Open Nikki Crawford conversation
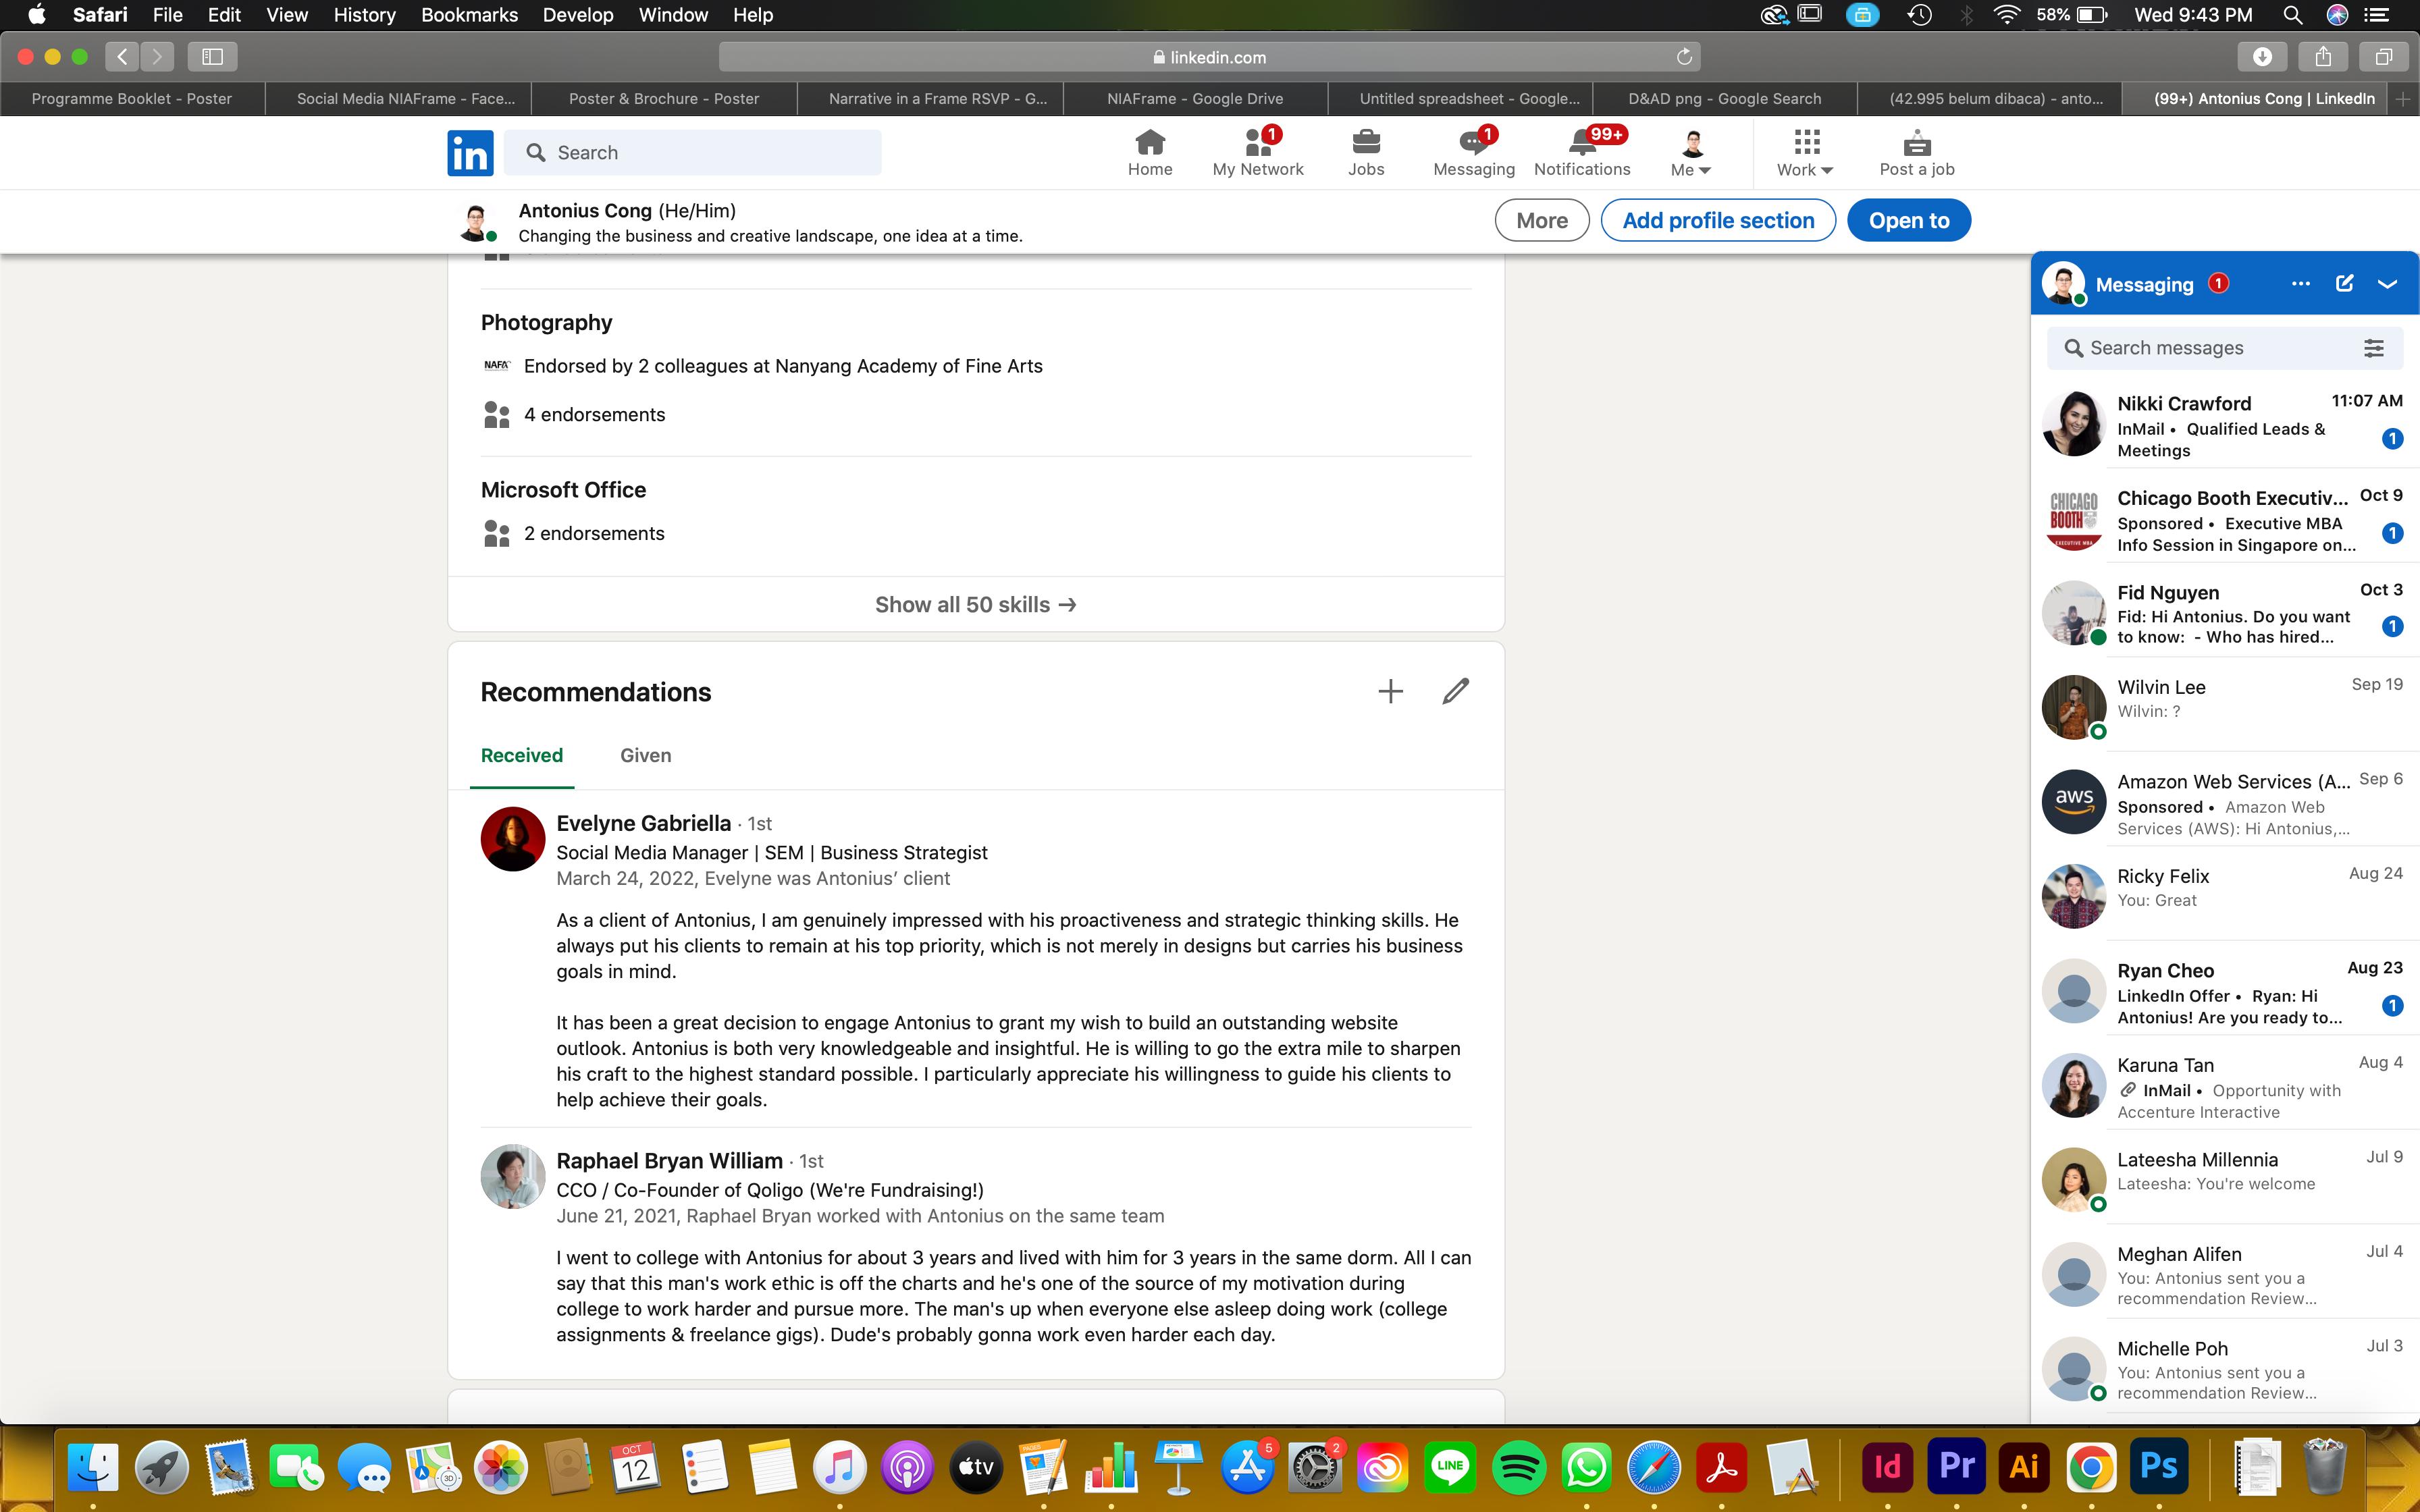2420x1512 pixels. (x=2220, y=426)
